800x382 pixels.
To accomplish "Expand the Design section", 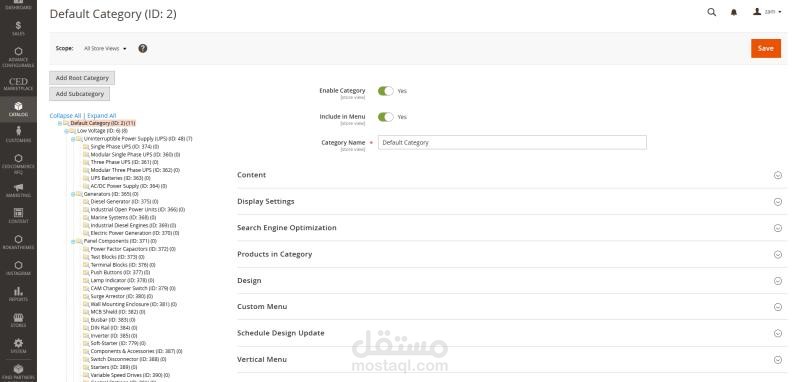I will click(512, 281).
